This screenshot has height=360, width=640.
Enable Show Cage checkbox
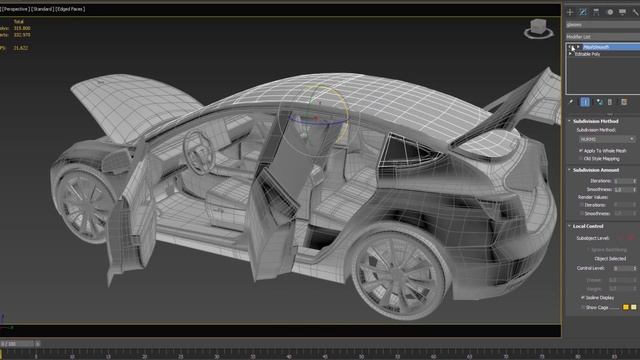click(582, 307)
